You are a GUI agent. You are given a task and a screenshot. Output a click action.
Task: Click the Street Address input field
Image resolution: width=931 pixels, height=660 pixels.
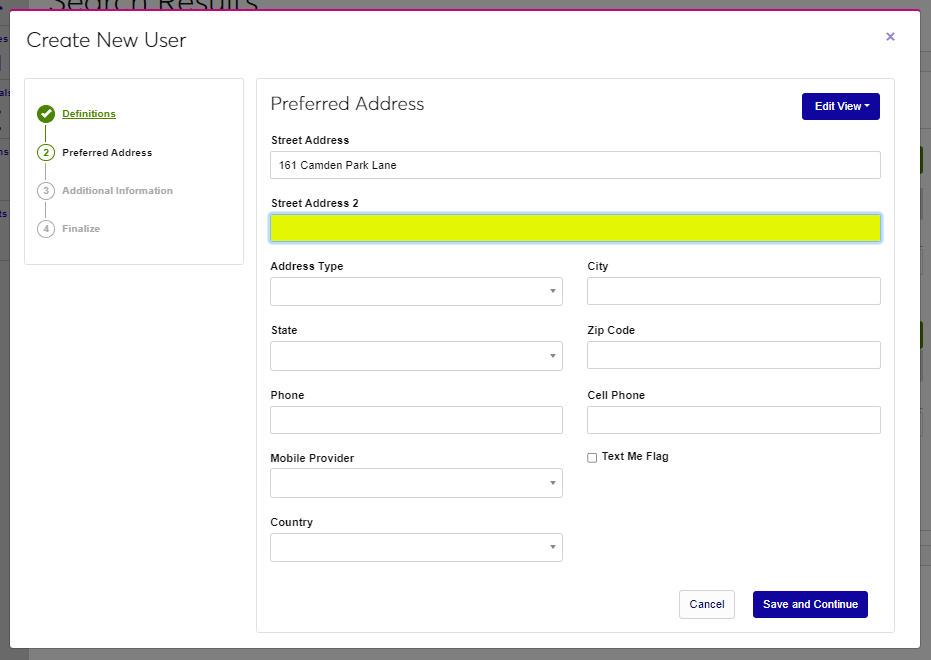(575, 165)
